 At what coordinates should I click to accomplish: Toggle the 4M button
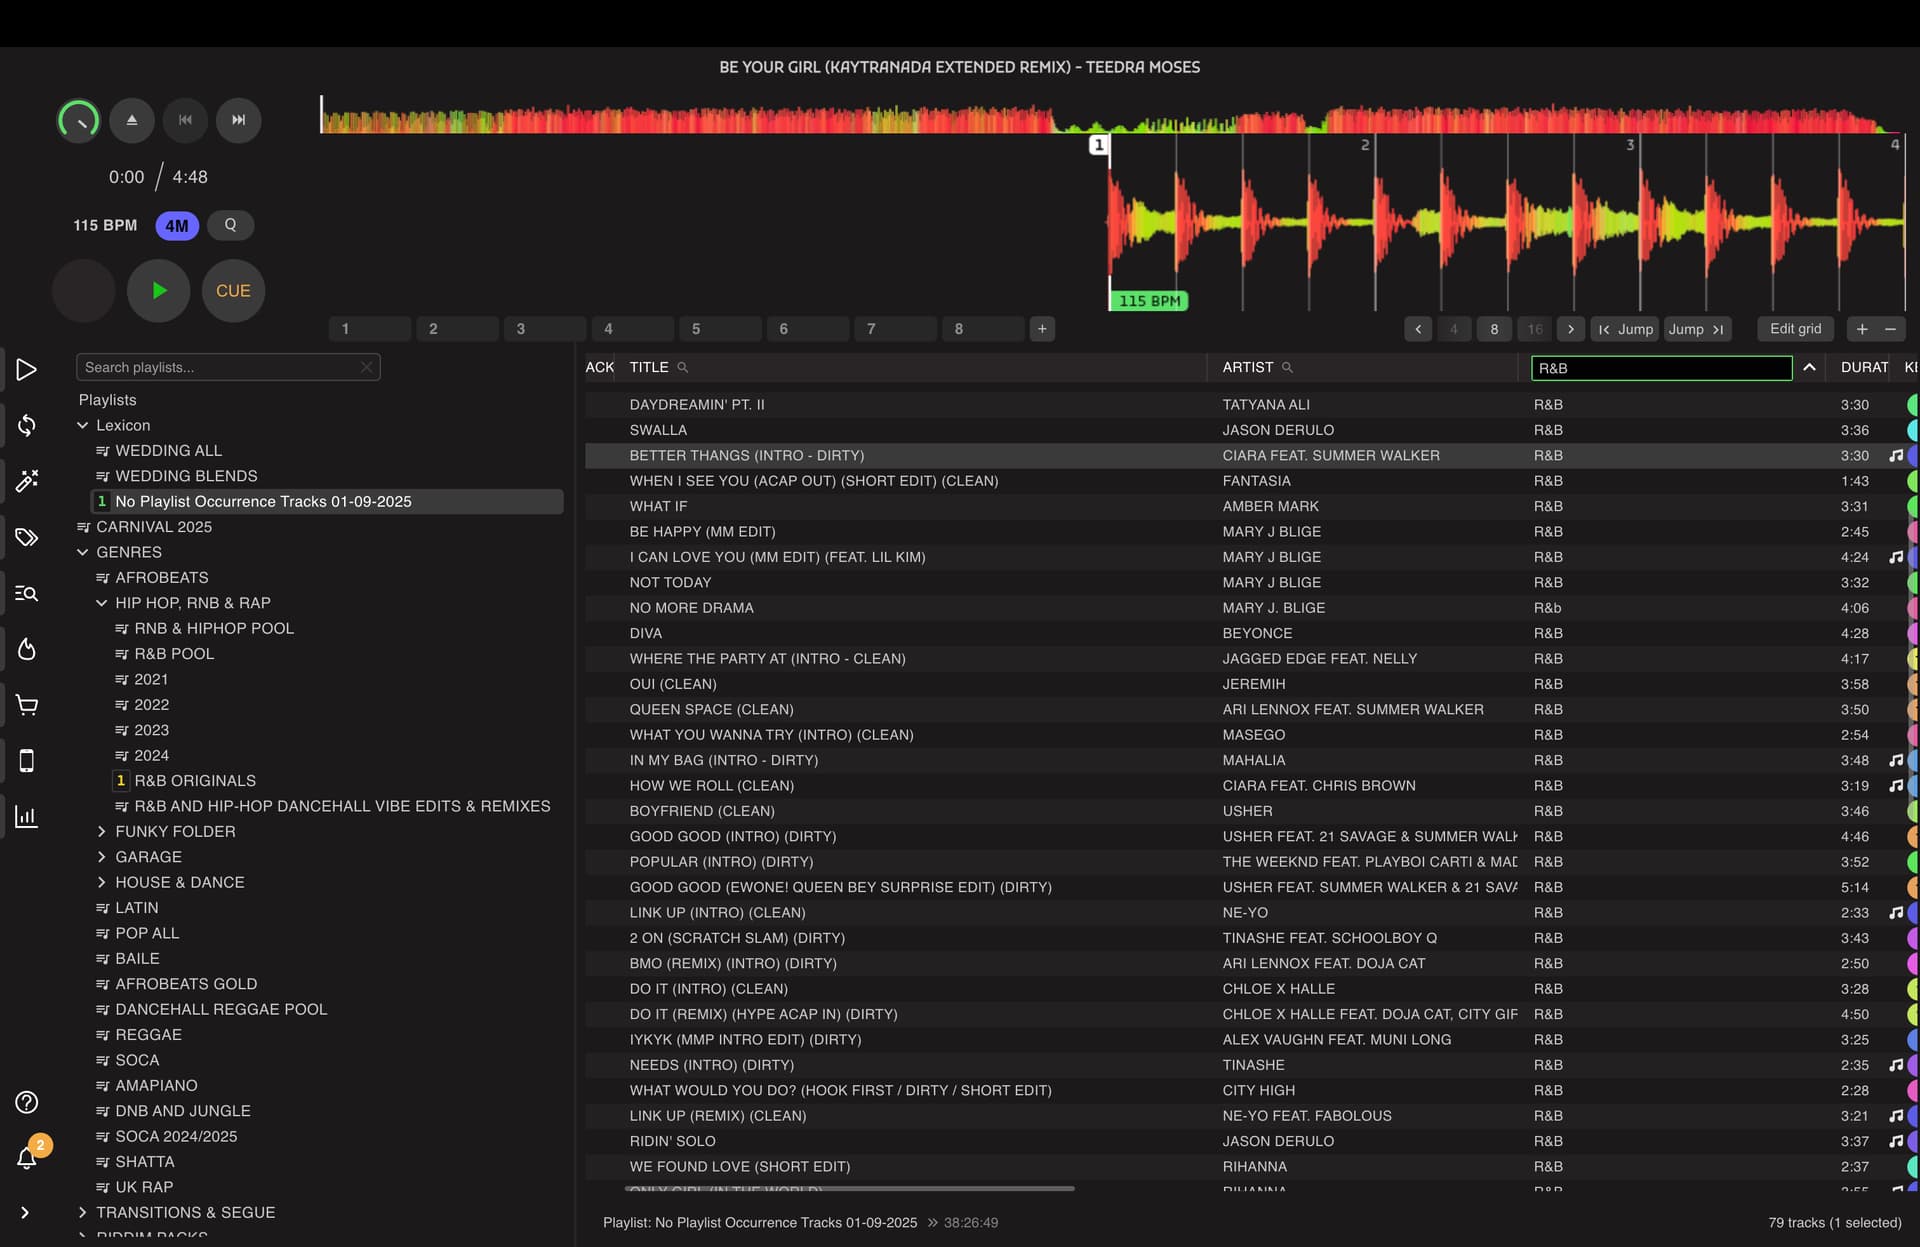tap(177, 226)
